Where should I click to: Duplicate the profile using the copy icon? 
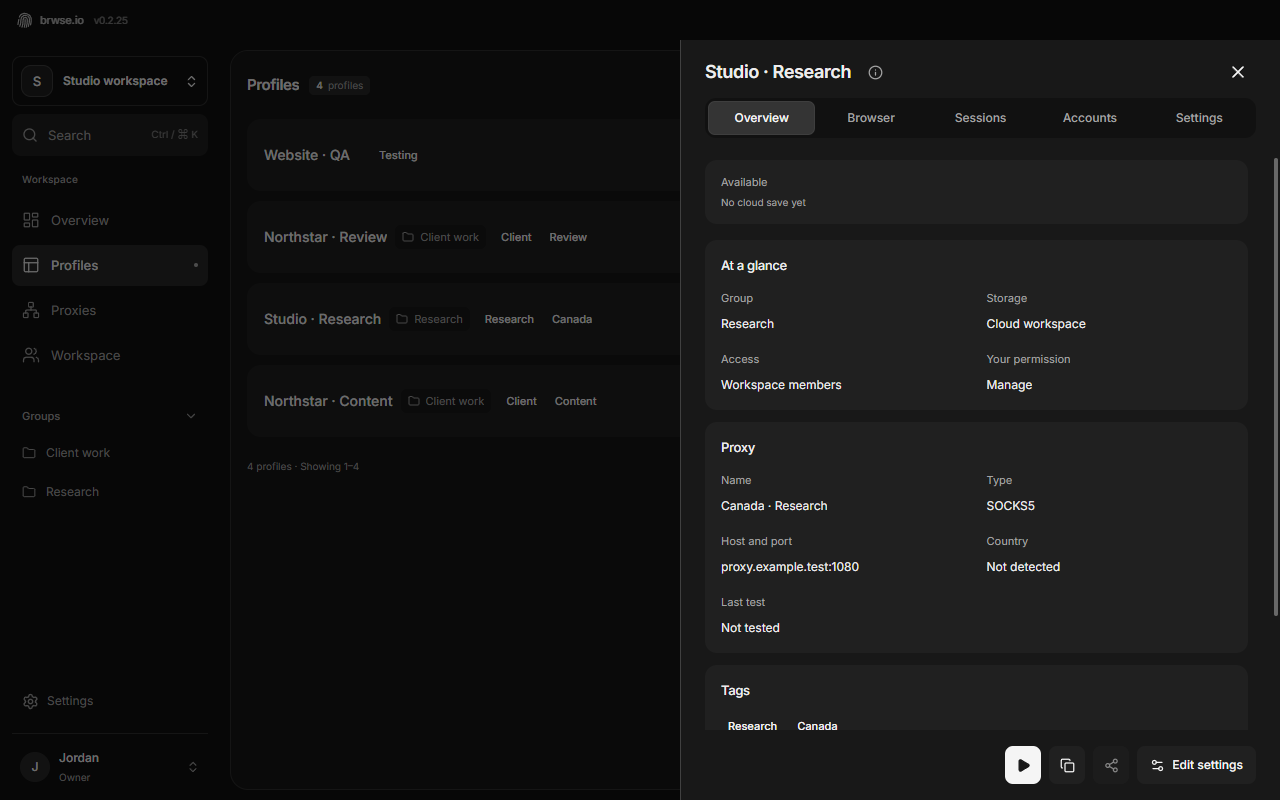[1067, 765]
